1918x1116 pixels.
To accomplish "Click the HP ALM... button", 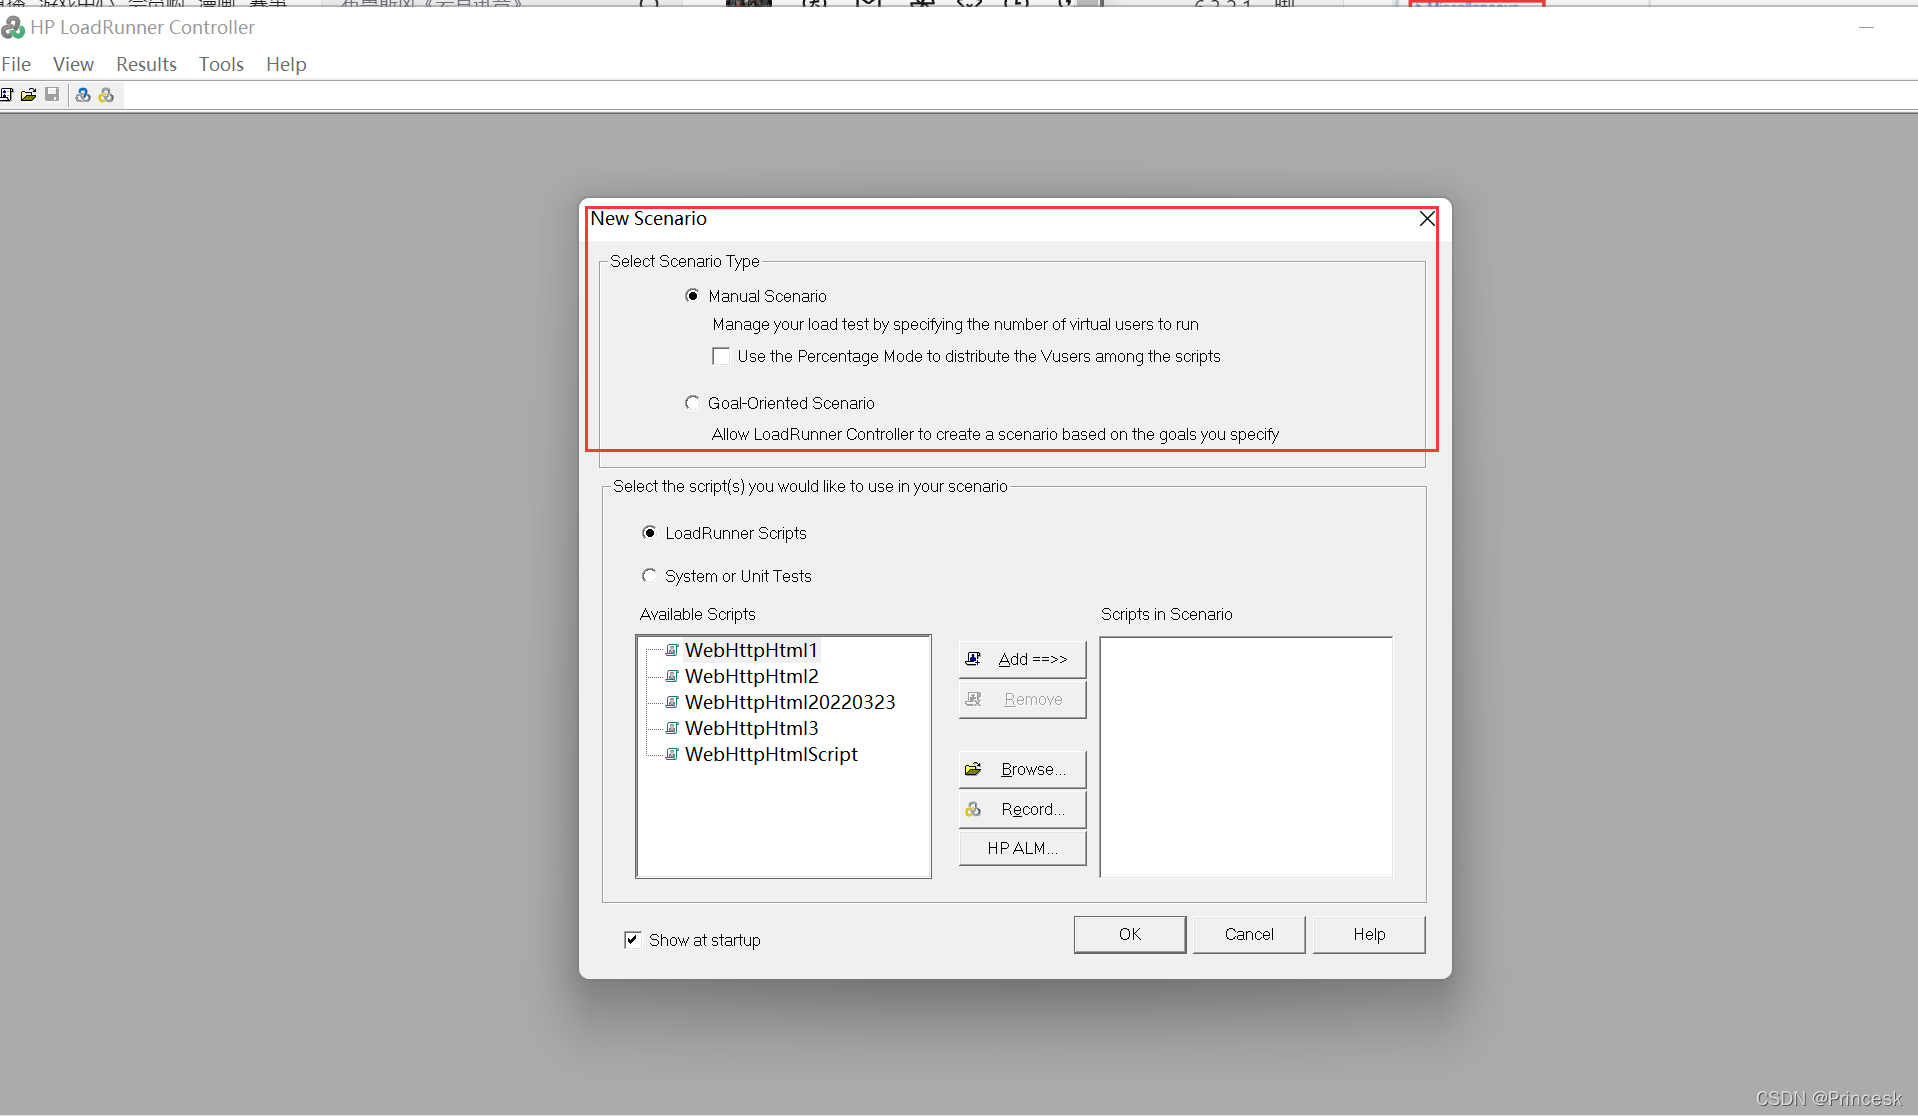I will [x=1022, y=848].
